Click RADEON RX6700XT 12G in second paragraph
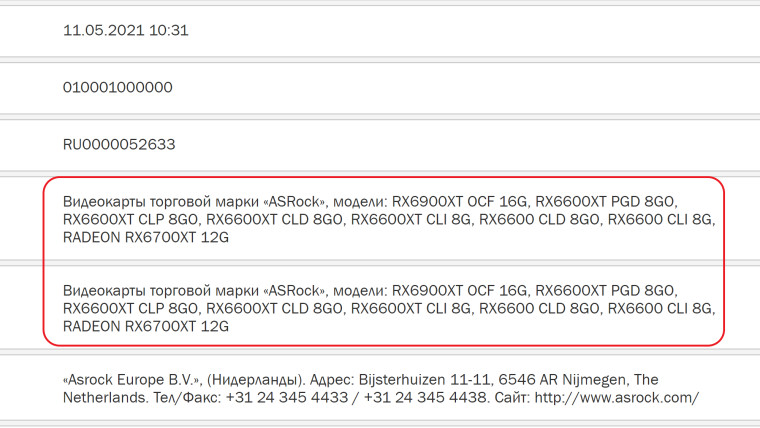This screenshot has height=428, width=760. coord(146,327)
